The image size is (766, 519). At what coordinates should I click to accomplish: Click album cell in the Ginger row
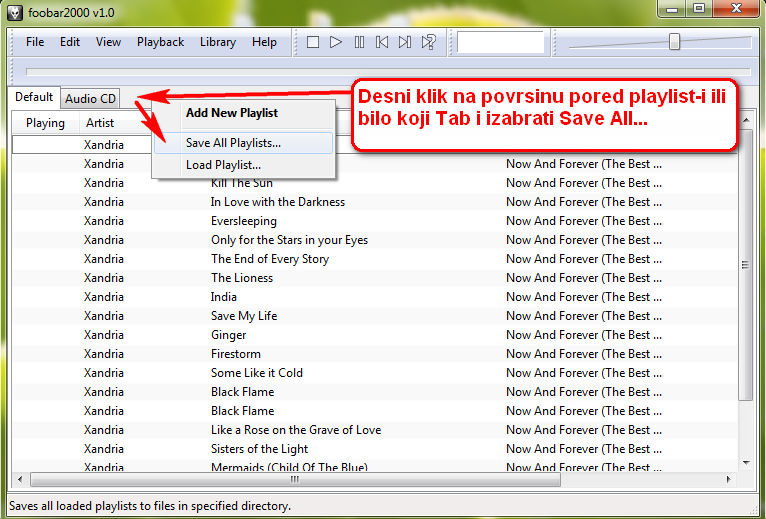point(584,335)
